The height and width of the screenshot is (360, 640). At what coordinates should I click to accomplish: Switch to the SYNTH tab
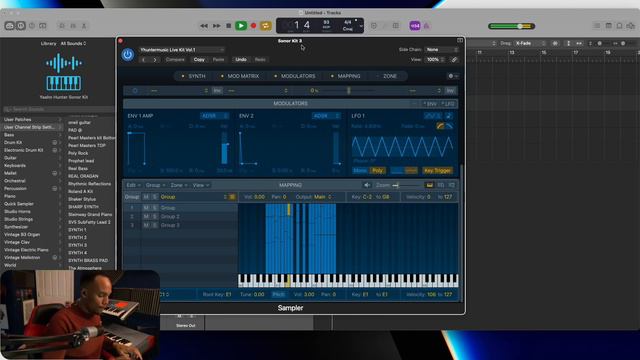(193, 76)
